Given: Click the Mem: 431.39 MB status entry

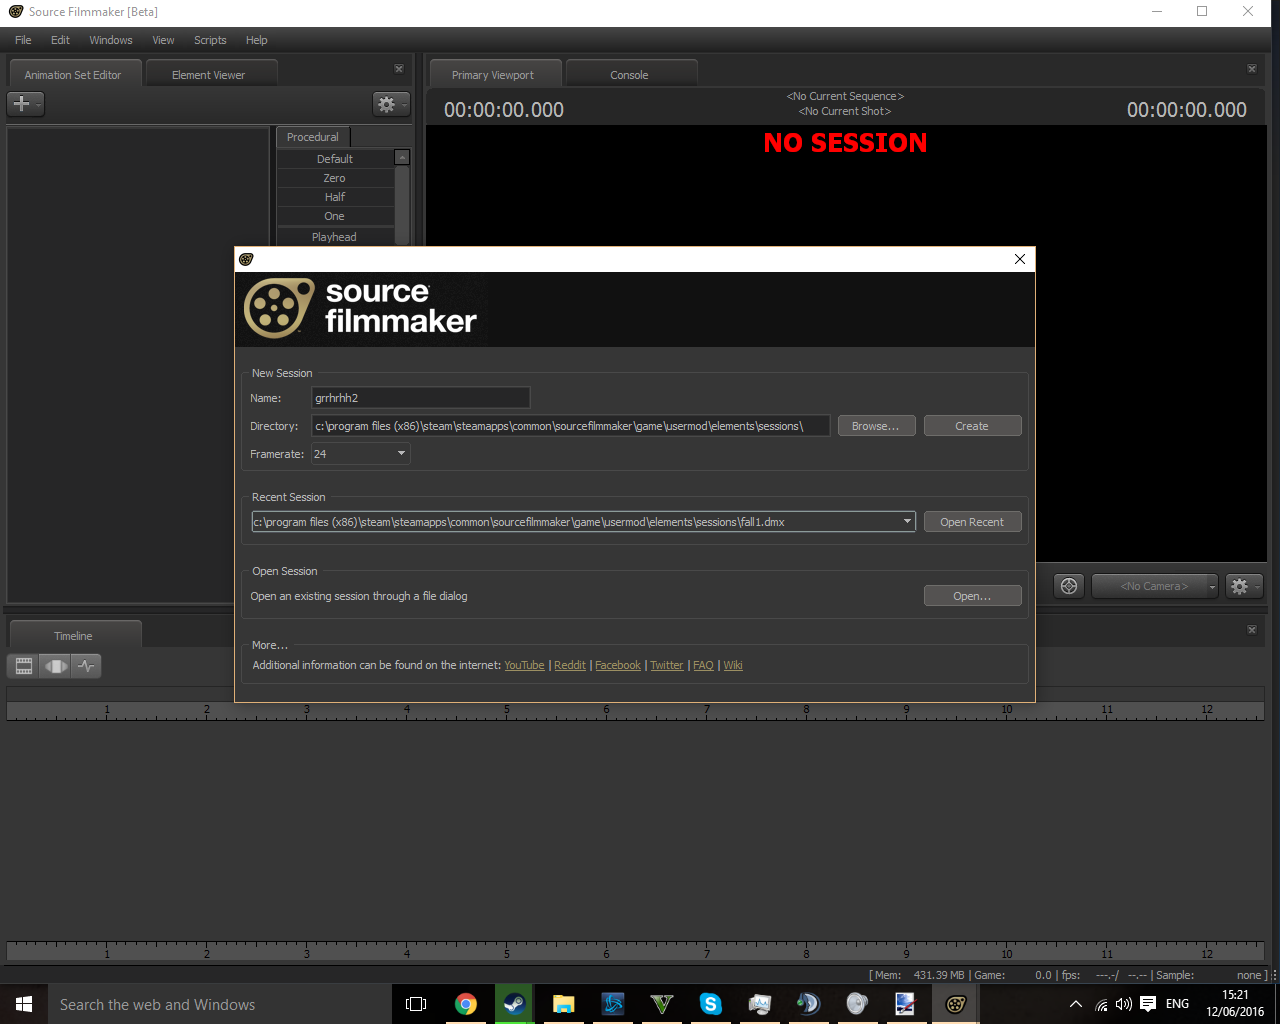Looking at the screenshot, I should click(x=919, y=975).
